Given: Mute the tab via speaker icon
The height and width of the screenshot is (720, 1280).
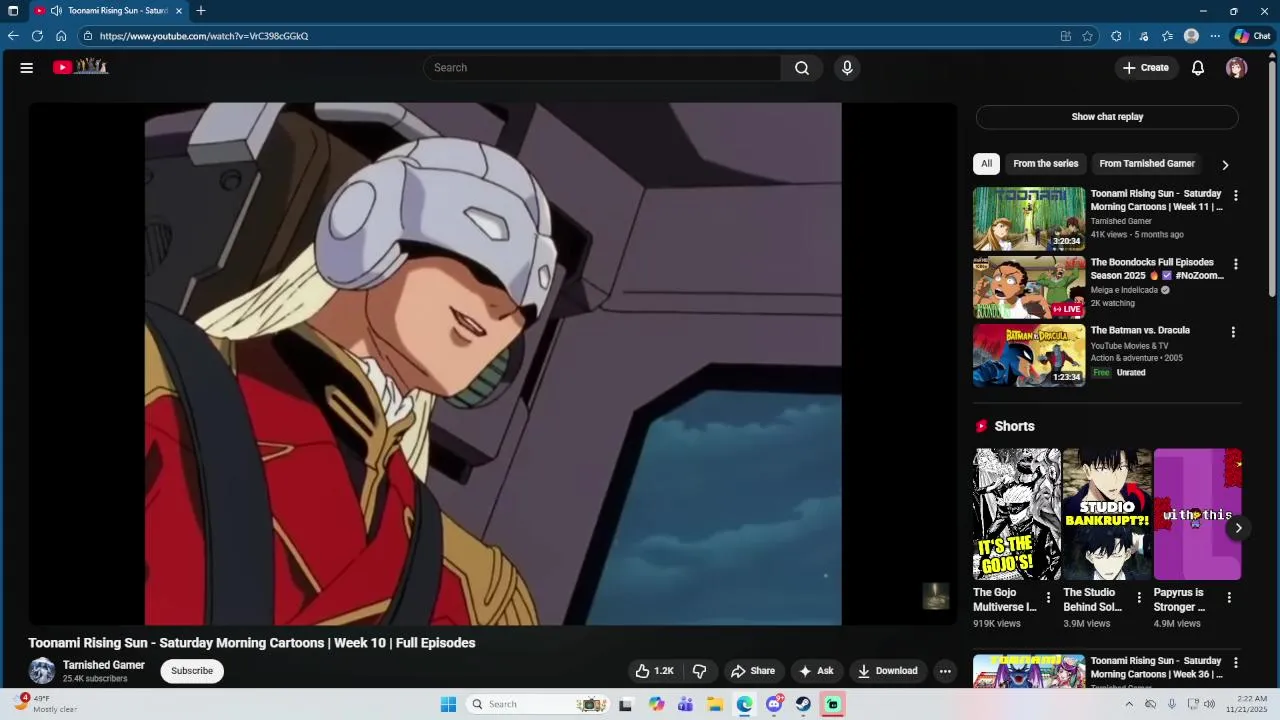Looking at the screenshot, I should [56, 11].
